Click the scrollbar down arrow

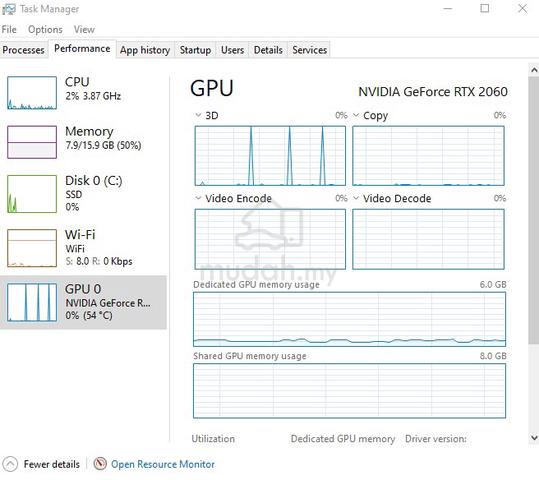tap(534, 438)
